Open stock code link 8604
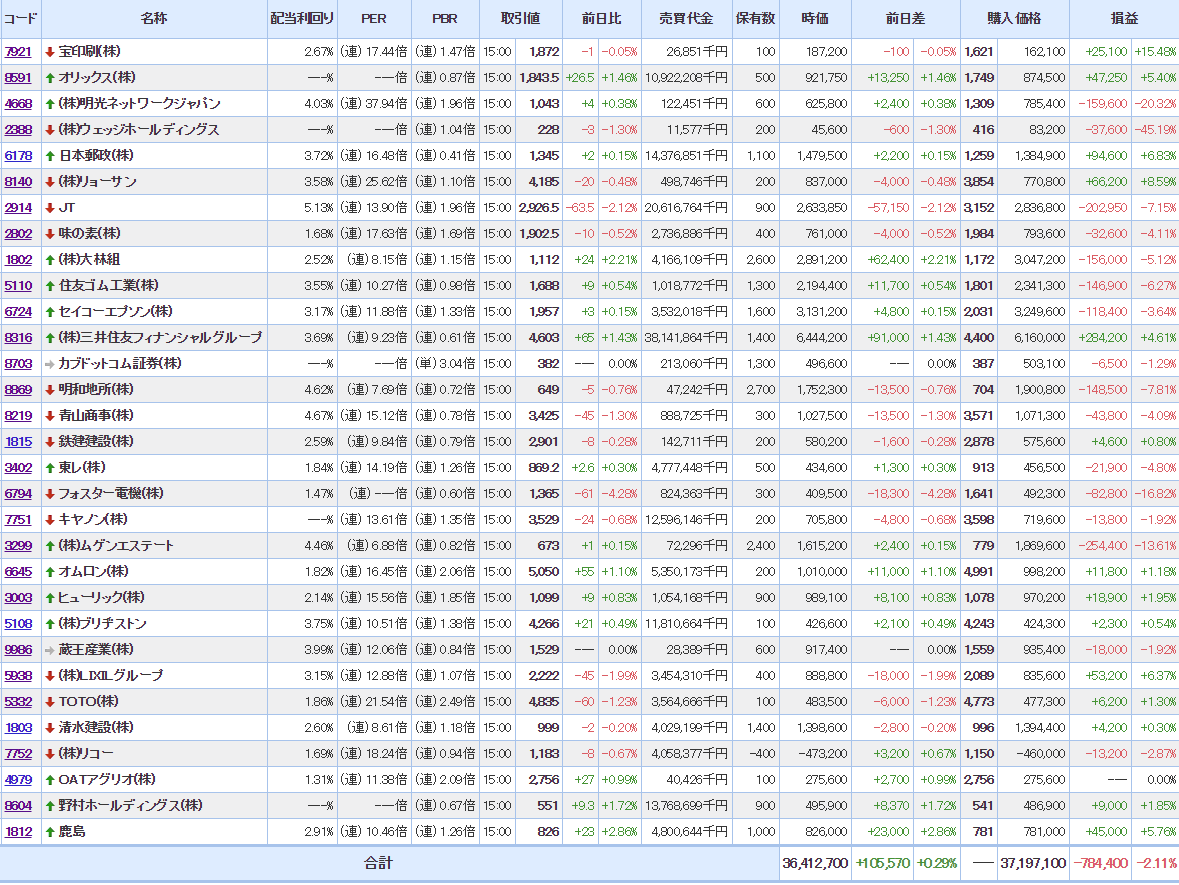The width and height of the screenshot is (1179, 885). [x=18, y=806]
